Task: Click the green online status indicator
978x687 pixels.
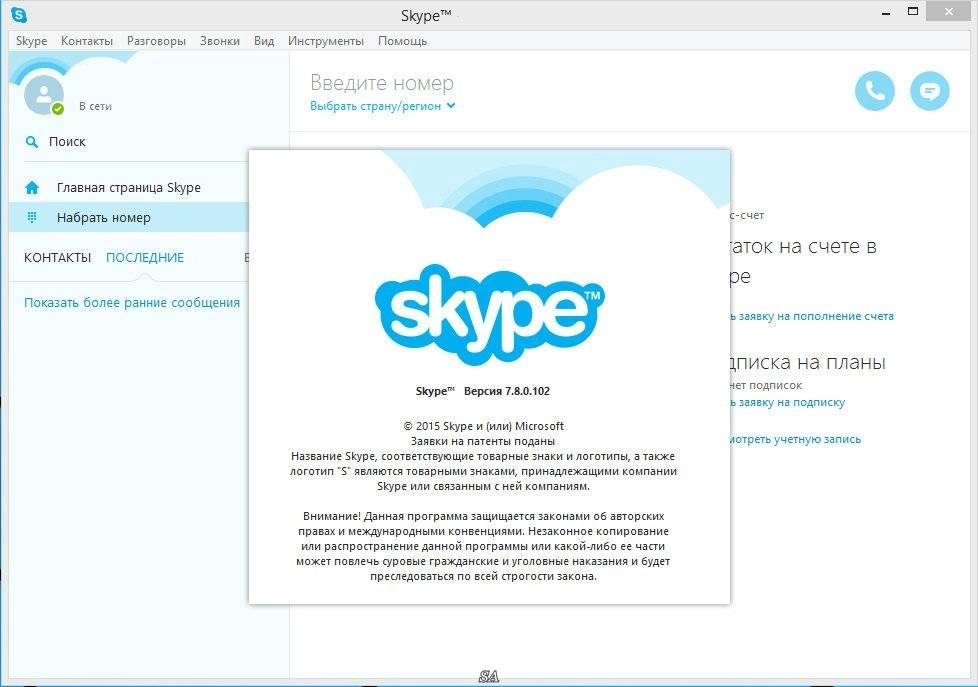Action: (x=58, y=109)
